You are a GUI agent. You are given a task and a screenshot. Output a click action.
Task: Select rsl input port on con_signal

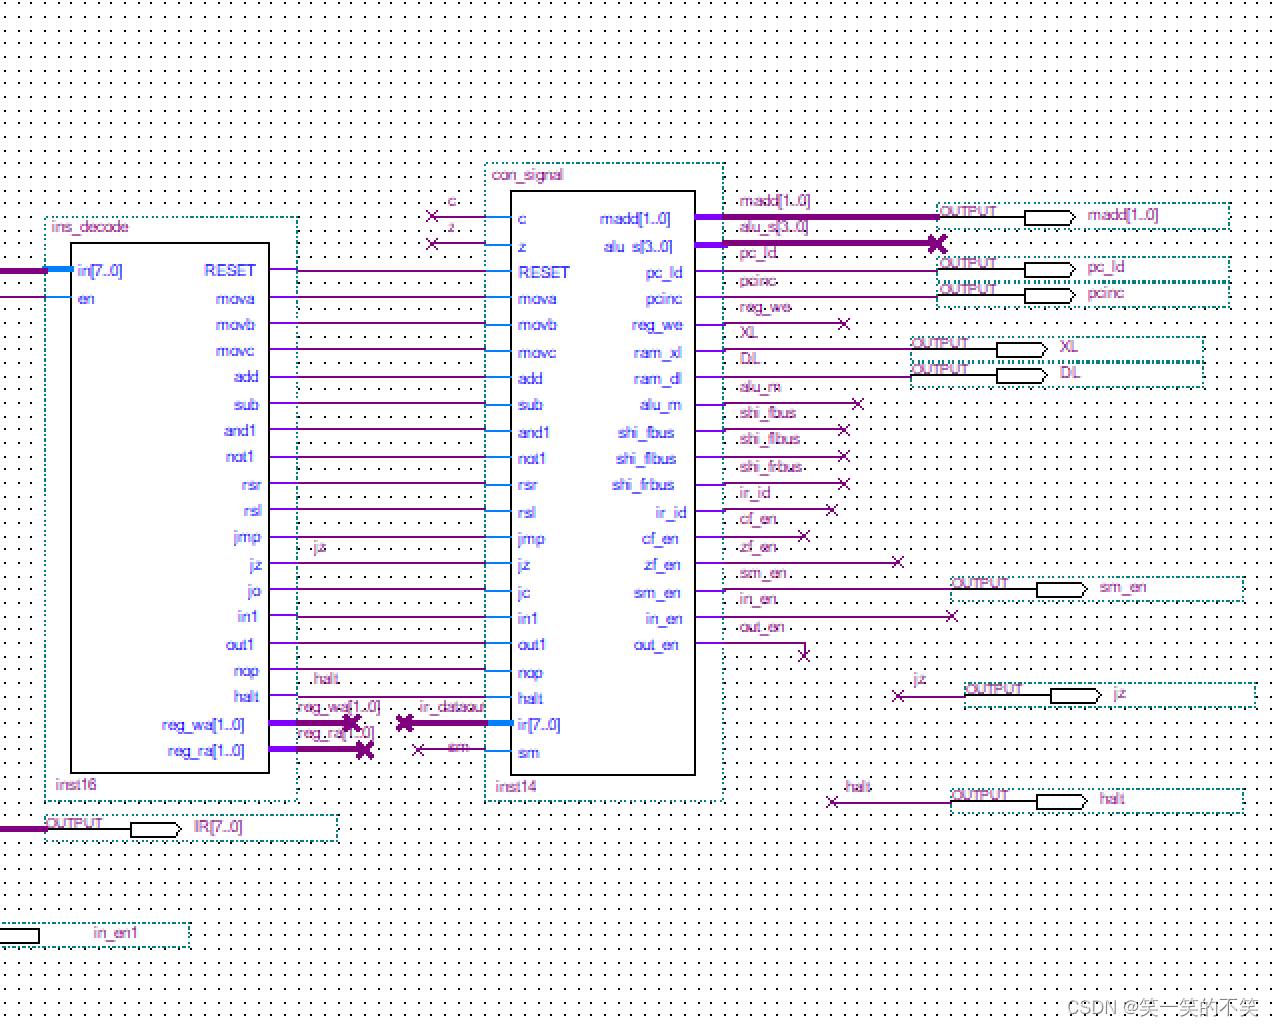click(527, 513)
